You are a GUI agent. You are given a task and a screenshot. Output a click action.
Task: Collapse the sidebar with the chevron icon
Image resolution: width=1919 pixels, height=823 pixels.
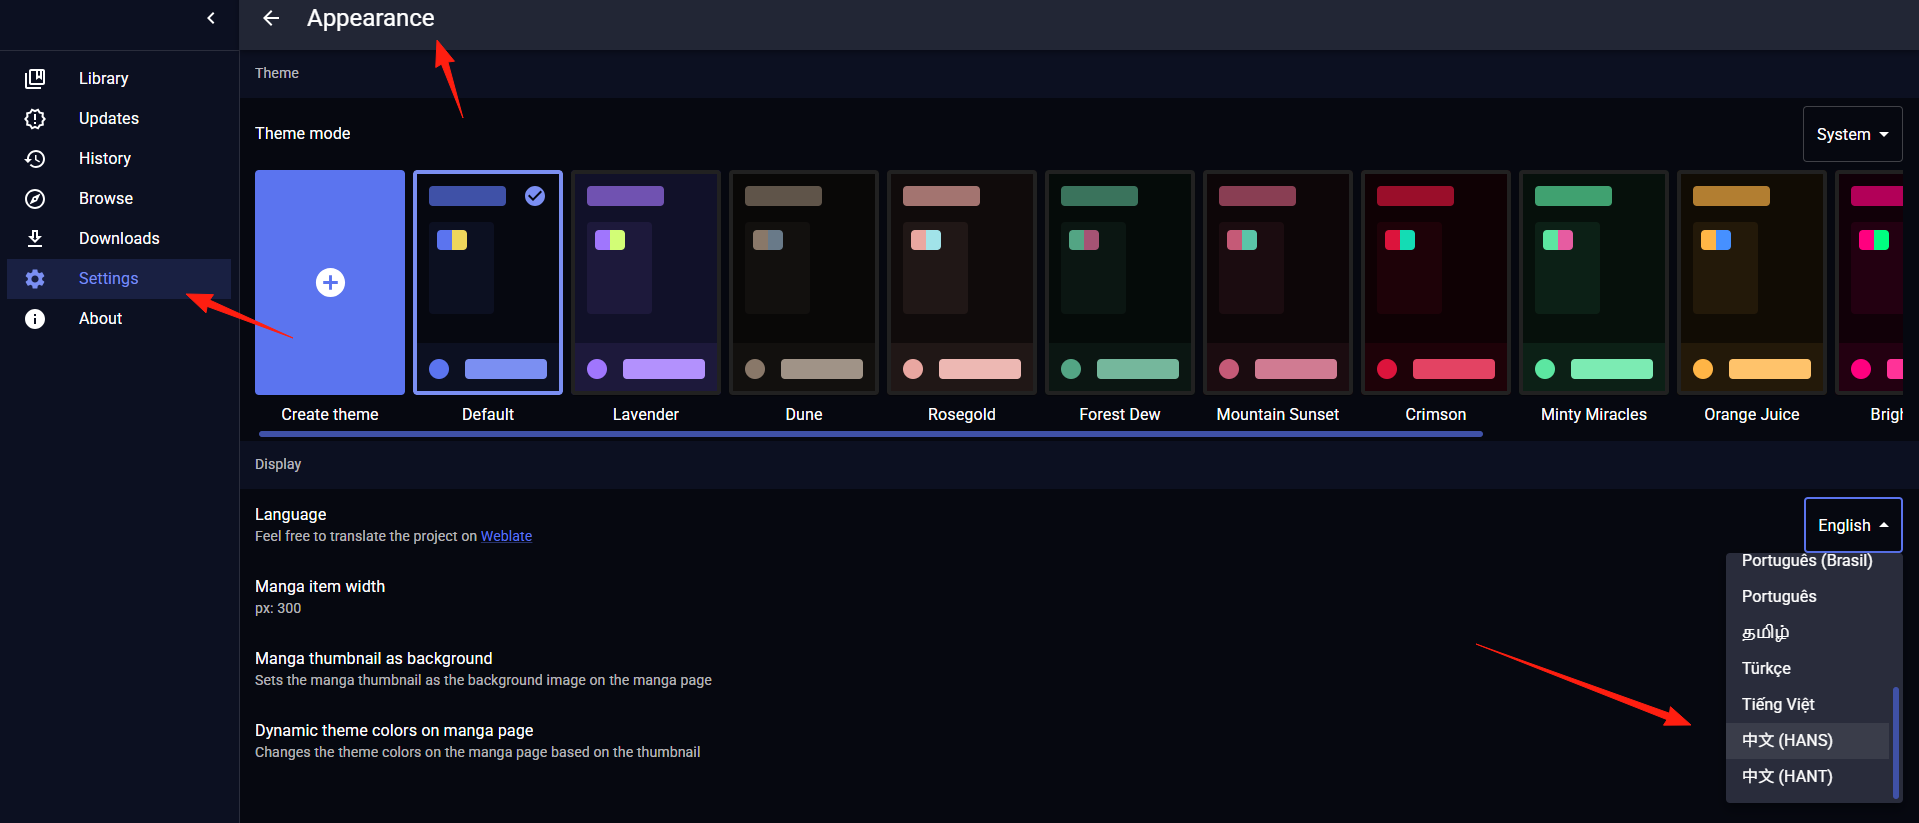coord(211,18)
